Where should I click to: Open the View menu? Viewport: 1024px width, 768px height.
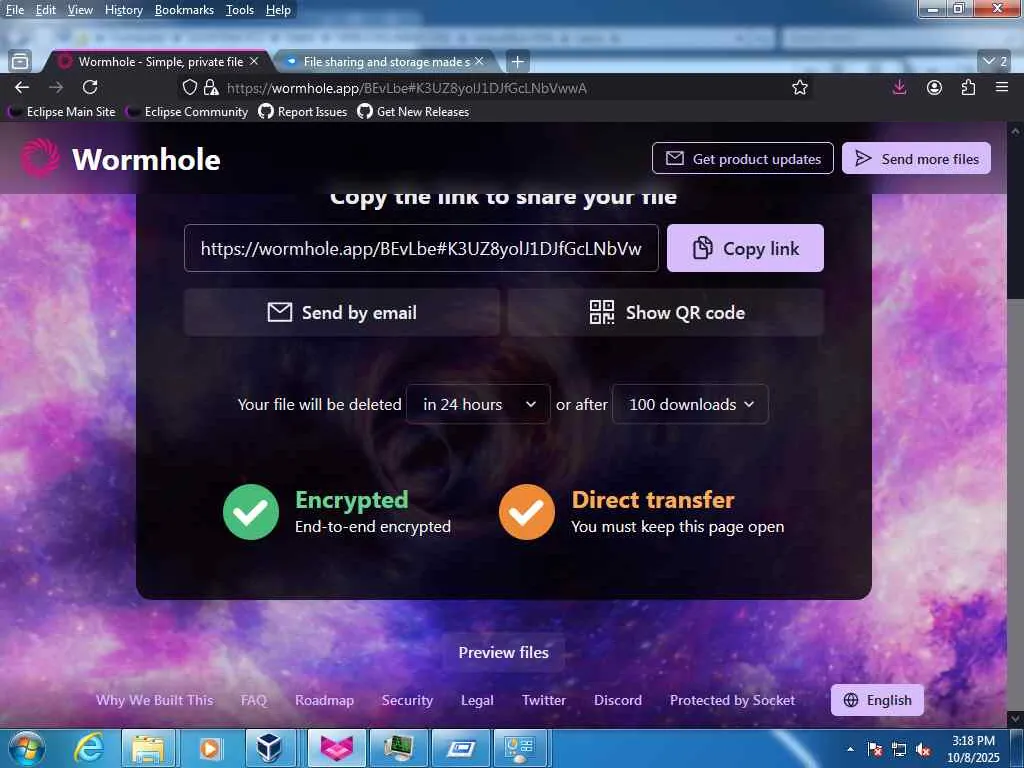[x=80, y=10]
